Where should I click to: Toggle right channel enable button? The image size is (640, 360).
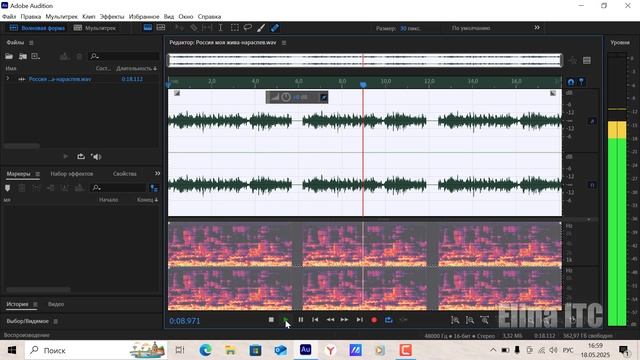(x=592, y=185)
